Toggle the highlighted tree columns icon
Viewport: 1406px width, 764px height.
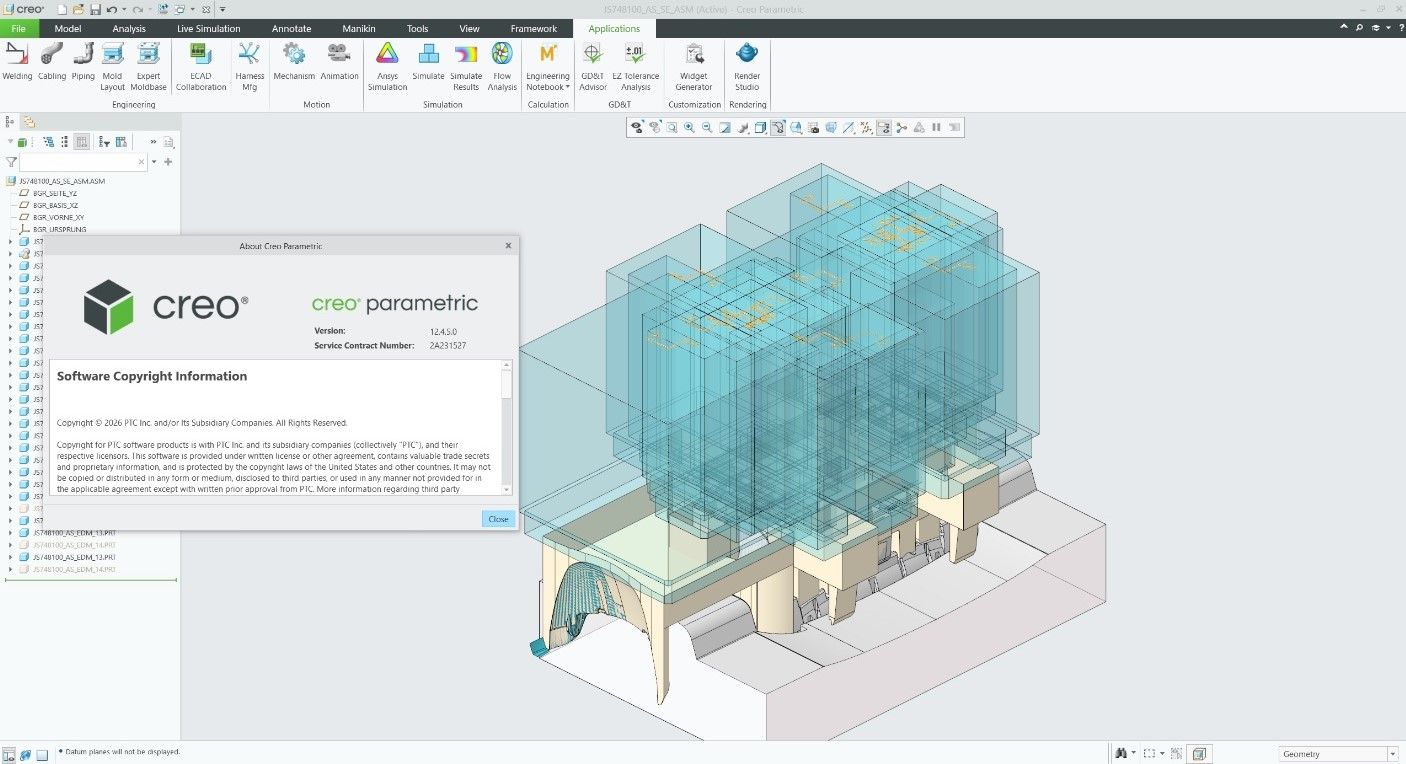(82, 142)
